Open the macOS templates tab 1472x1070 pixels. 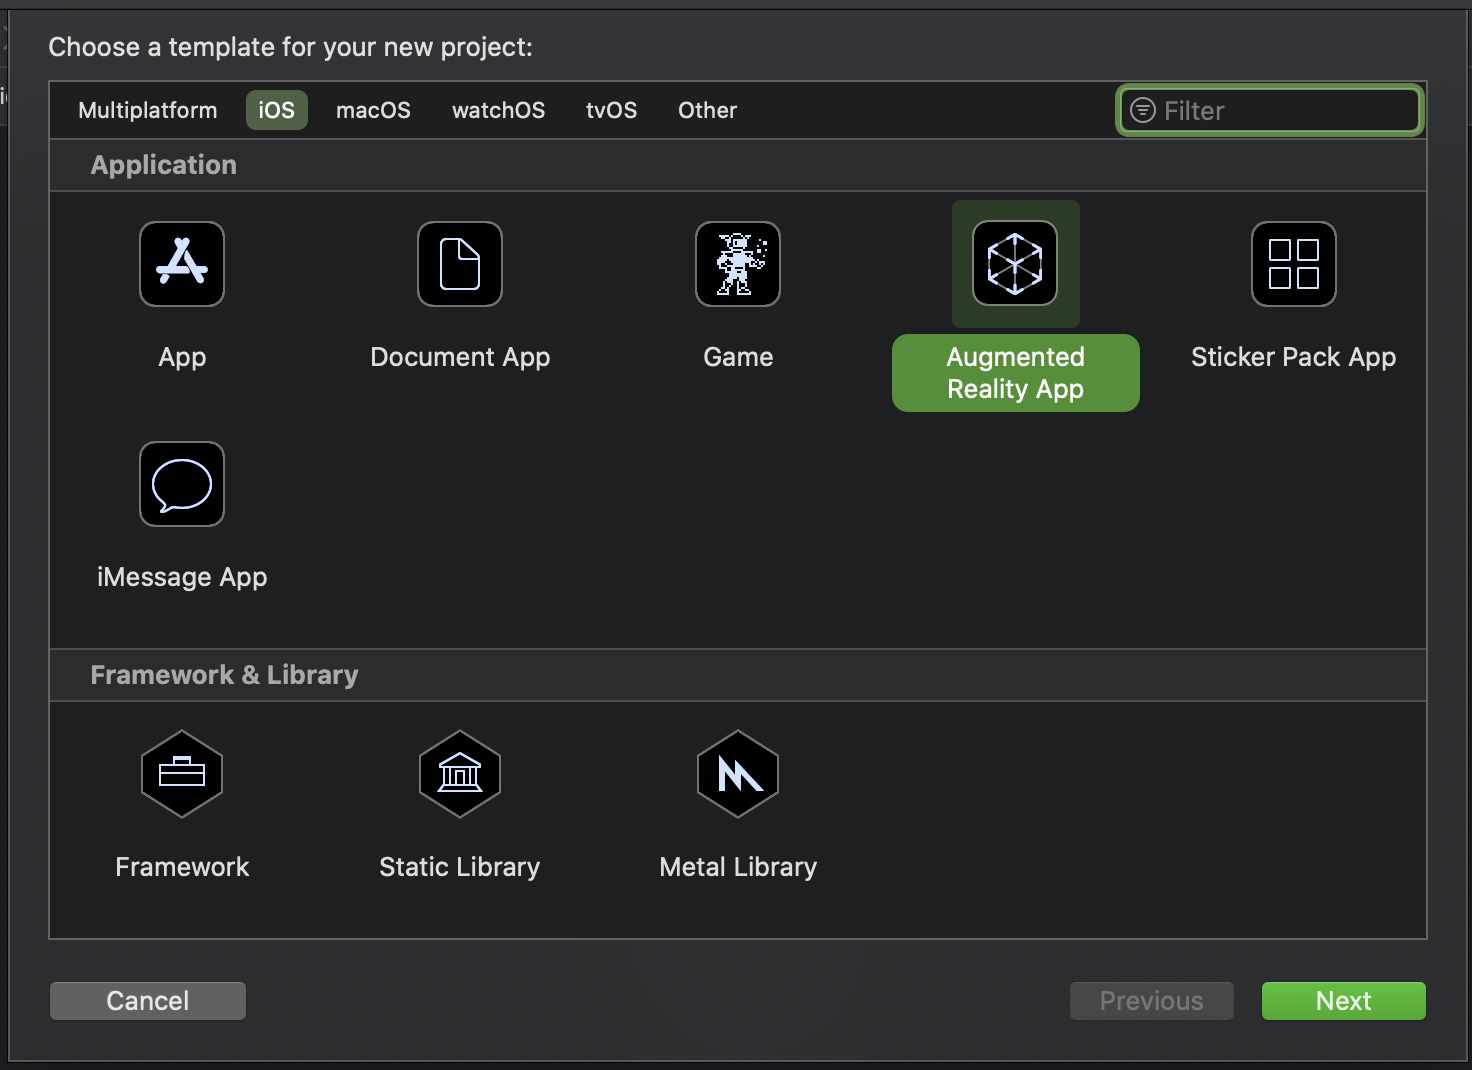coord(373,110)
